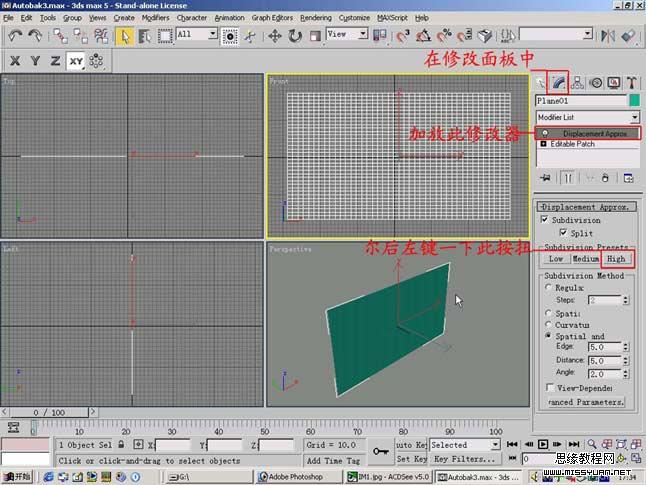Select the Scale tool
The width and height of the screenshot is (646, 485).
pos(315,36)
